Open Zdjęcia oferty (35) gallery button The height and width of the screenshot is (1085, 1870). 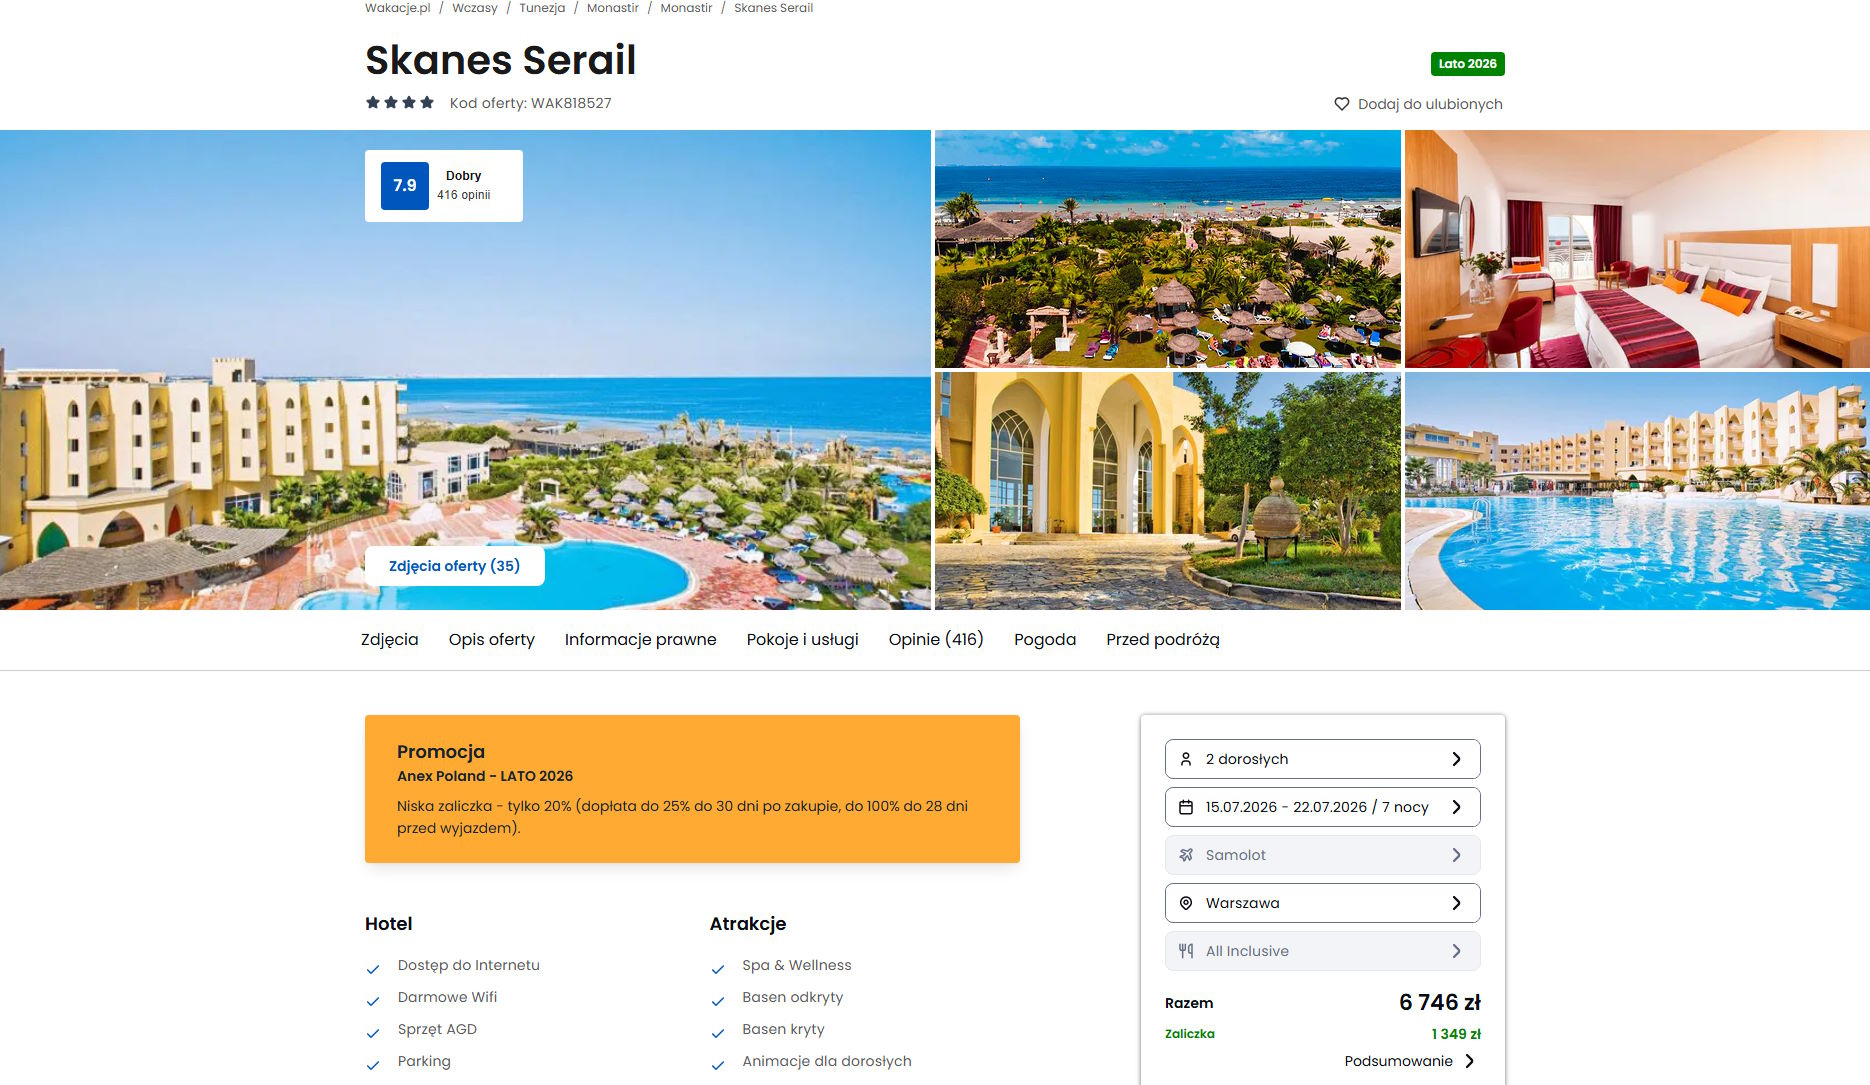tap(455, 566)
